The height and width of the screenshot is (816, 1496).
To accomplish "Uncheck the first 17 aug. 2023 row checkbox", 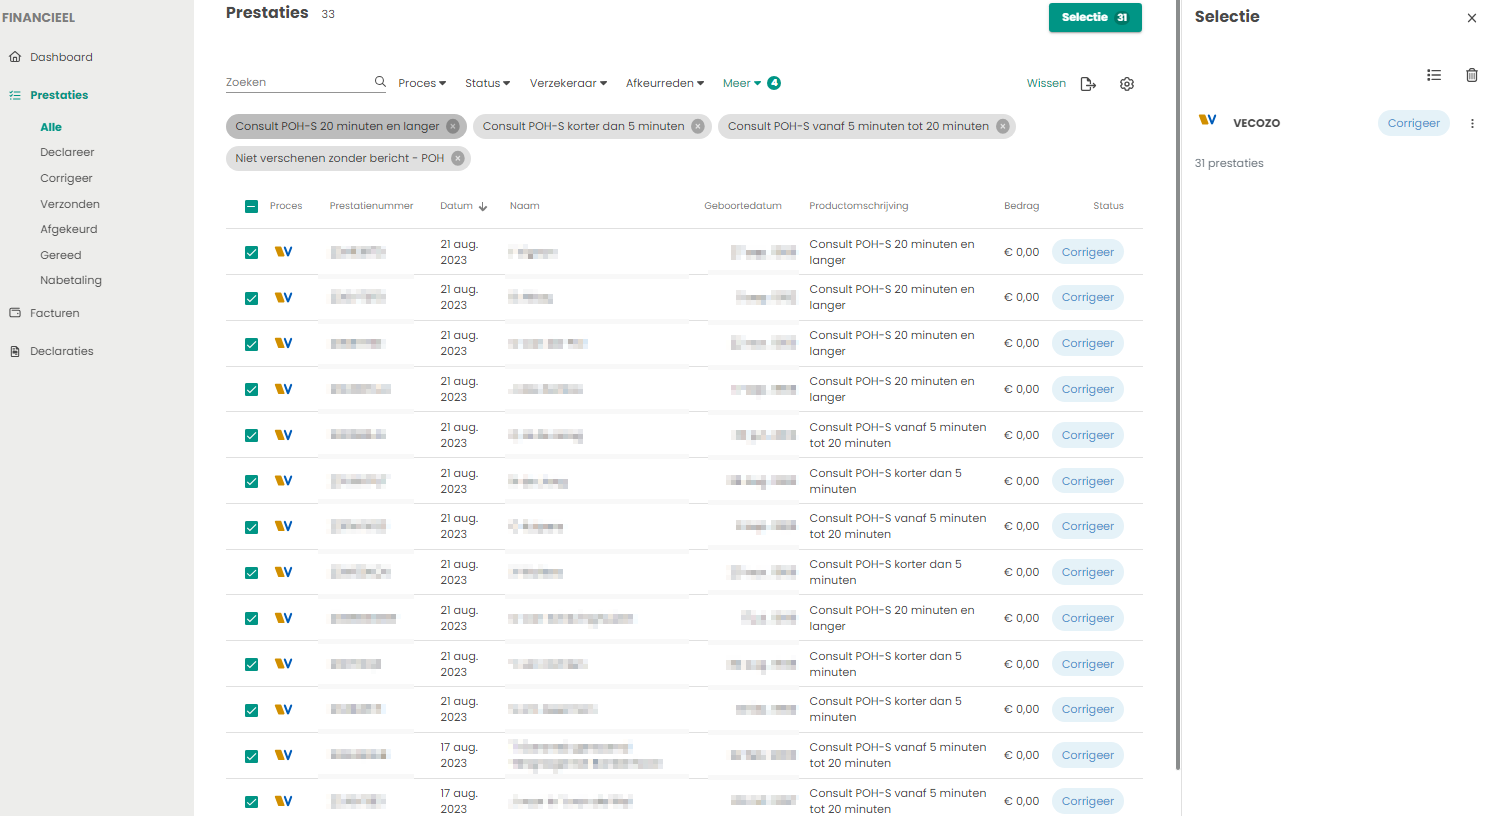I will coord(251,756).
